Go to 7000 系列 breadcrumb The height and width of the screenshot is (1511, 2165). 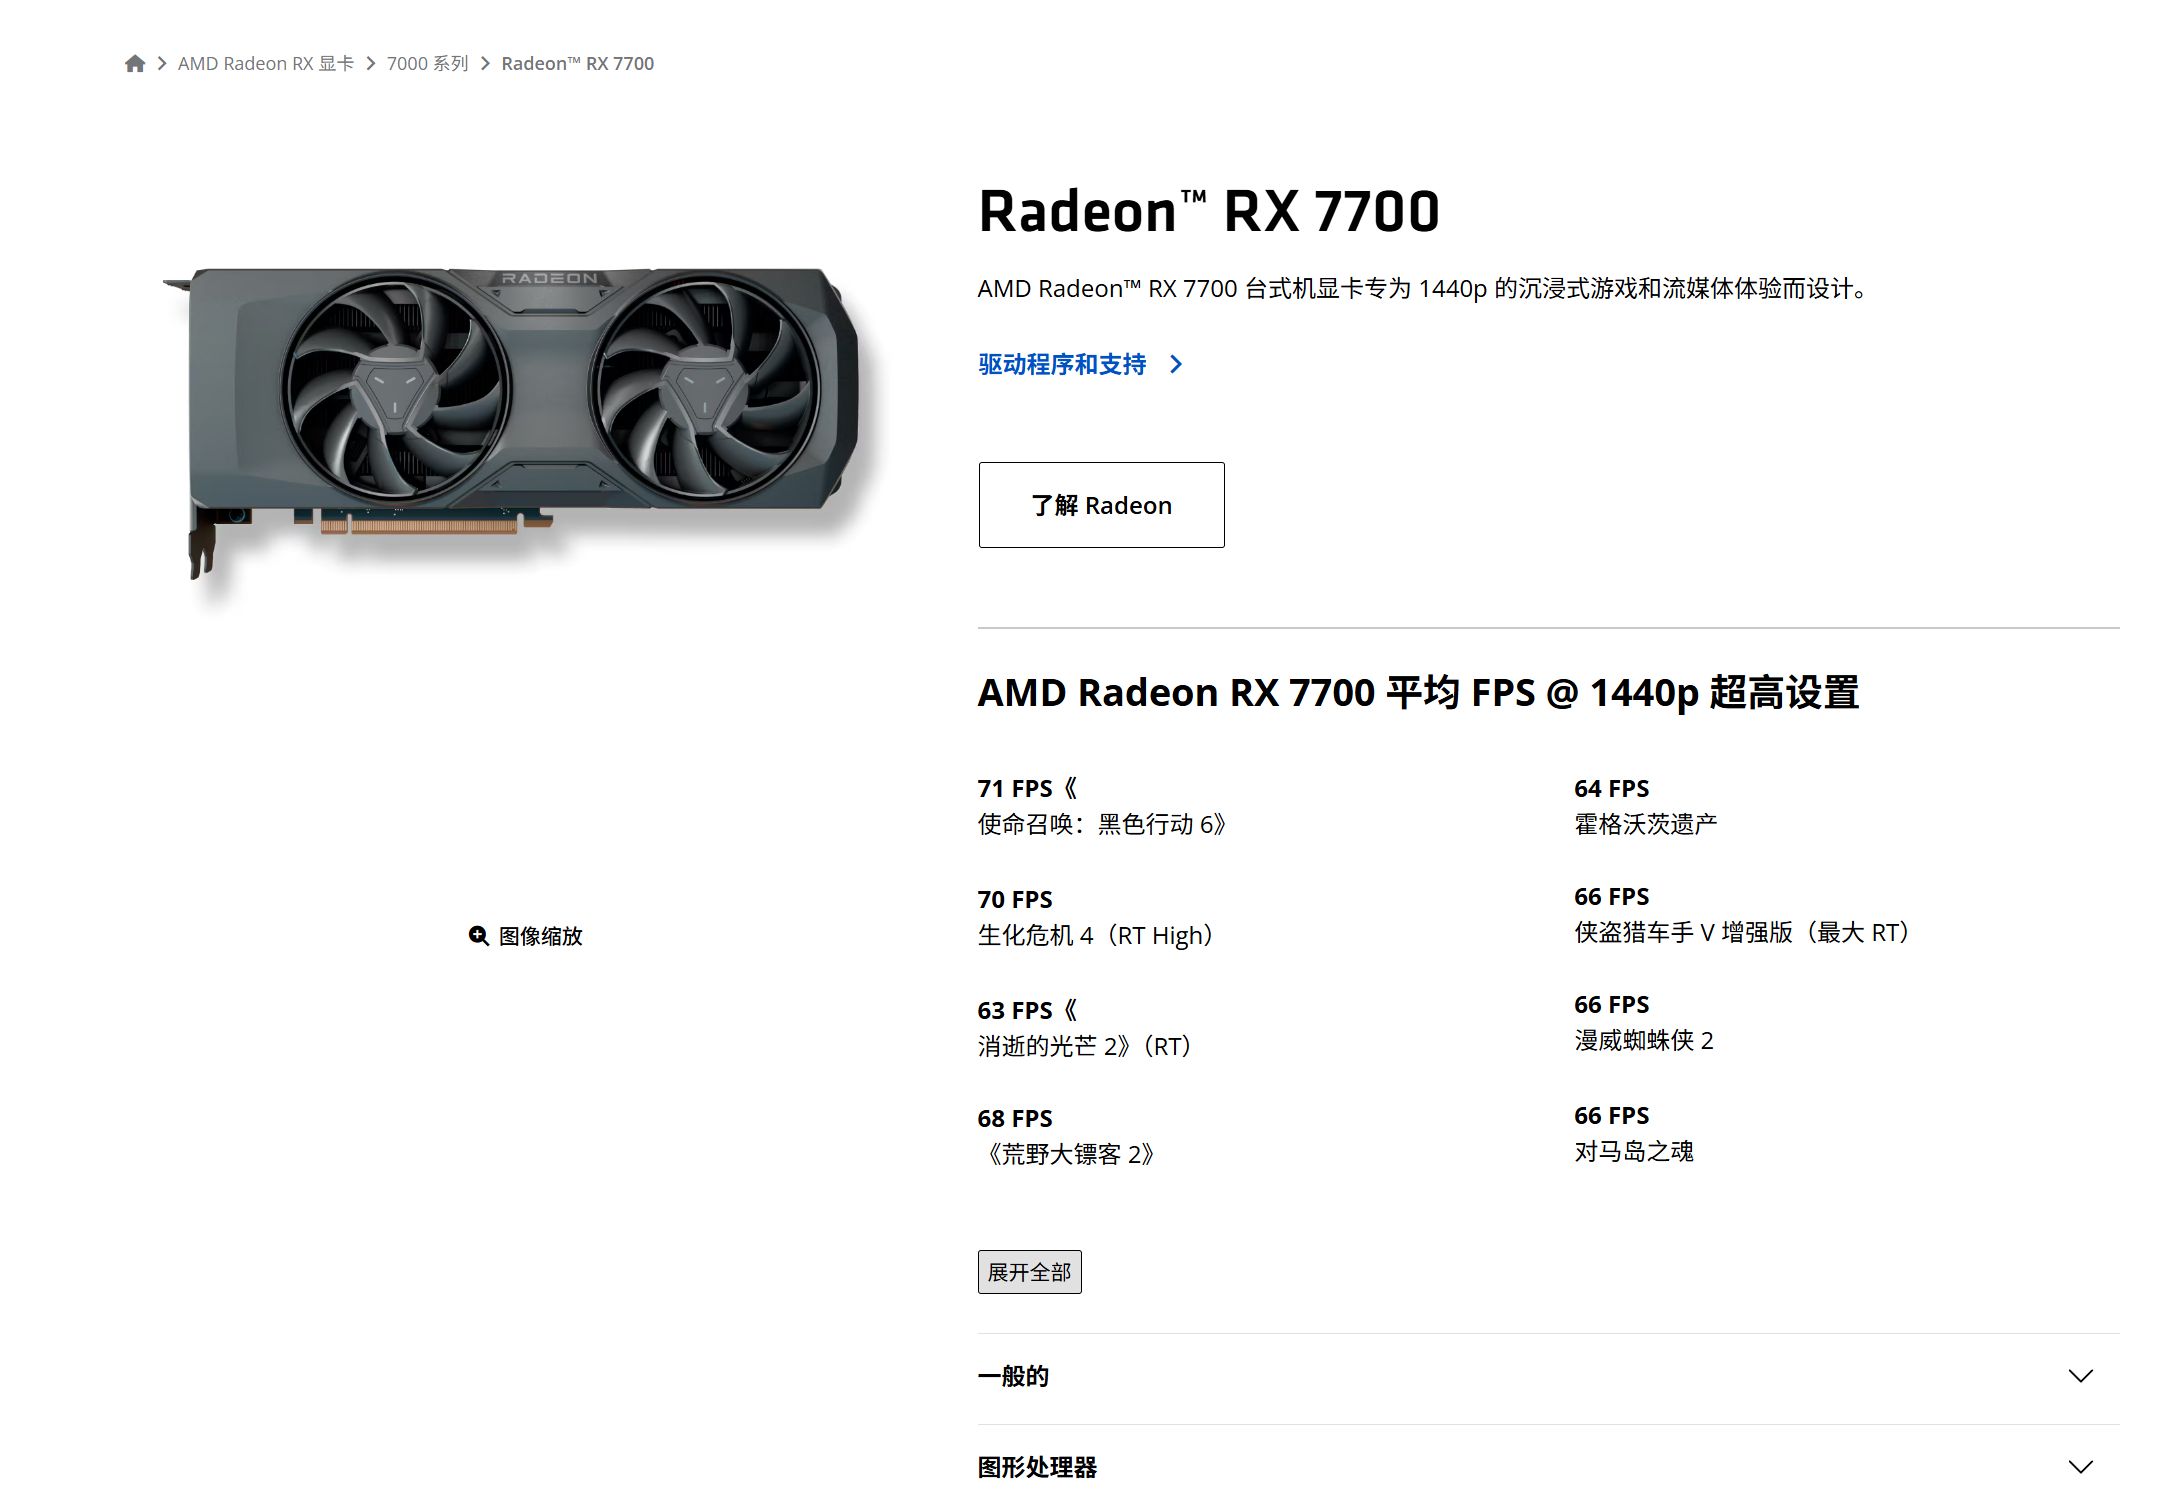(x=428, y=64)
